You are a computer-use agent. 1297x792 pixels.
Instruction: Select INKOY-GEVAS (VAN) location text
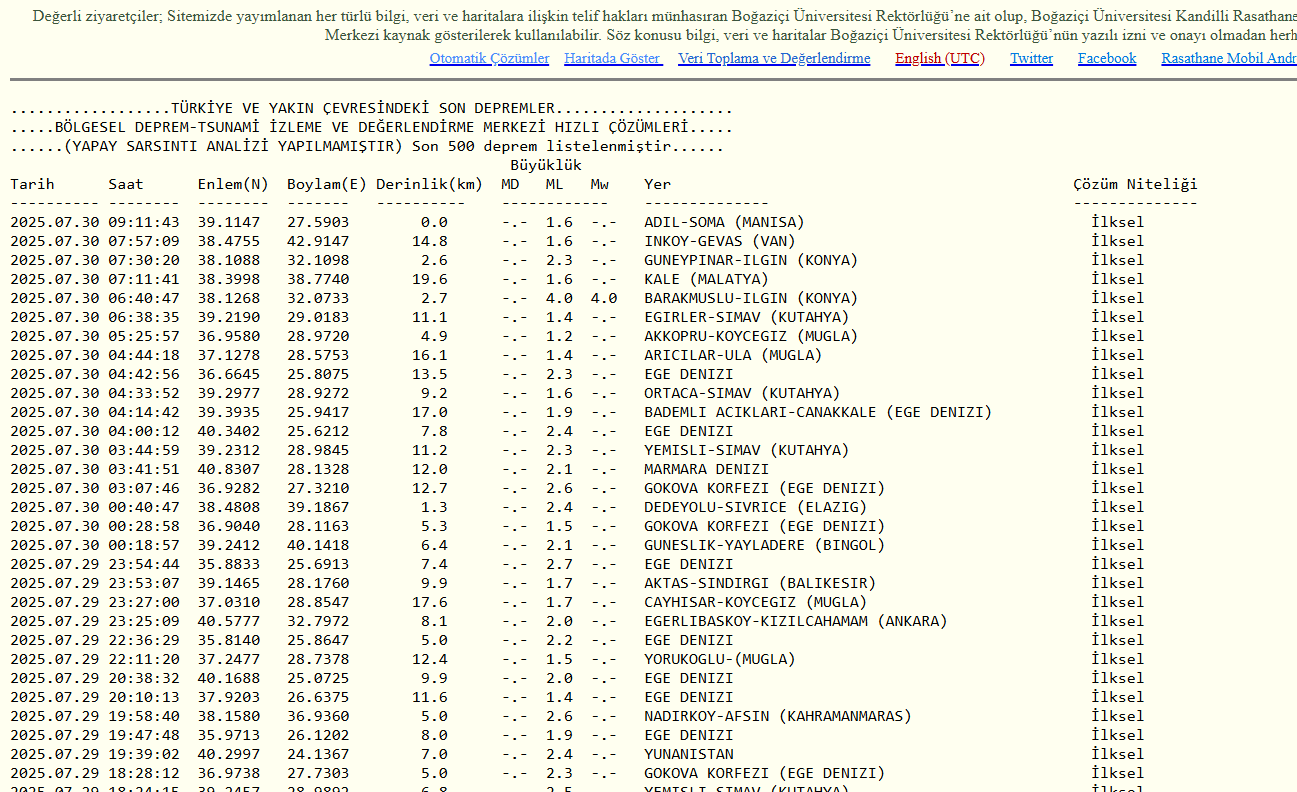[720, 241]
